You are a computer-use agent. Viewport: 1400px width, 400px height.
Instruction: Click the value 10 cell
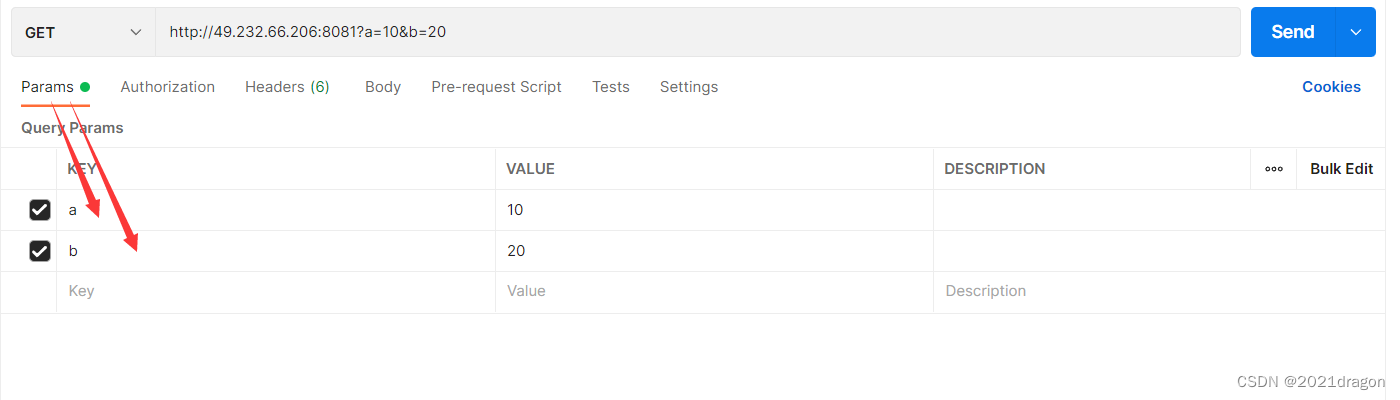714,210
